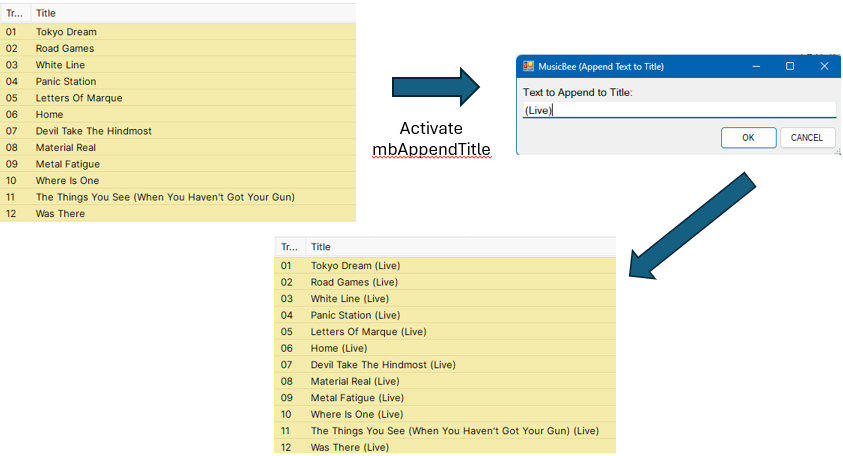Click the Title column header in upper list
The width and height of the screenshot is (843, 456).
click(x=194, y=13)
